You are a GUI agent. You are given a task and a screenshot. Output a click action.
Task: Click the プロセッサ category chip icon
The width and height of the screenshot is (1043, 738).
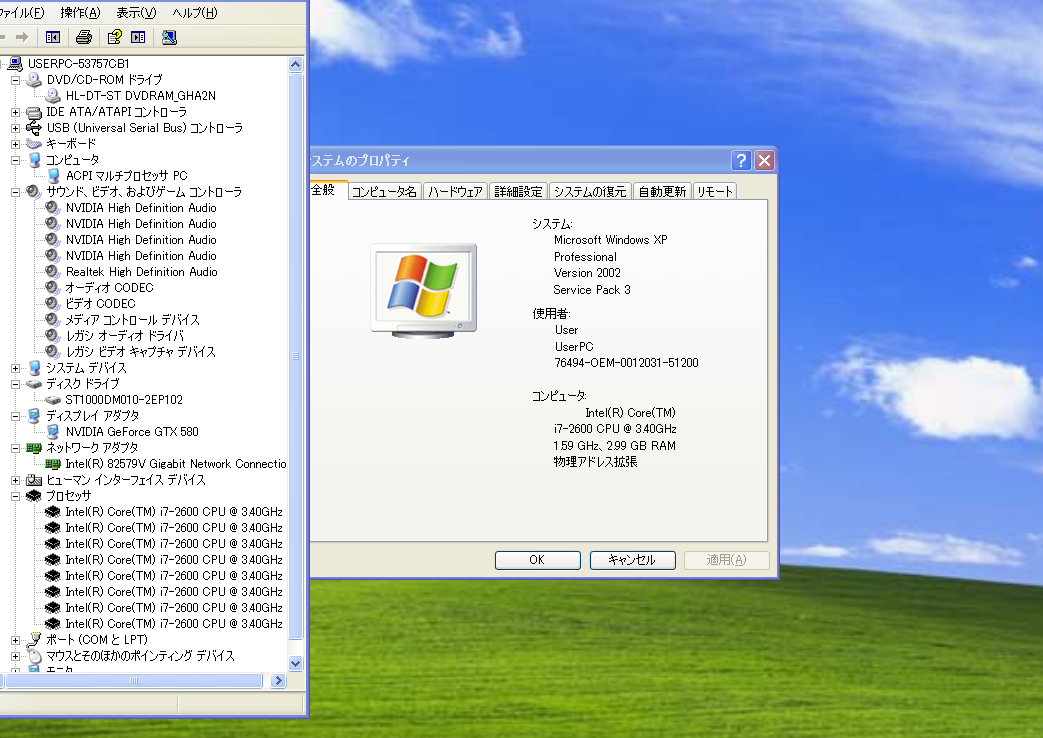[34, 496]
